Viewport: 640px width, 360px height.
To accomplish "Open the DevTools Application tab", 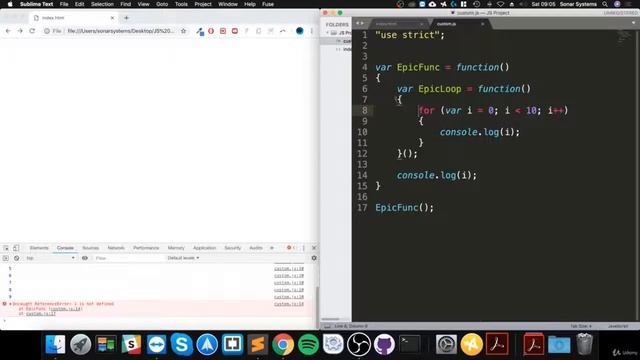I will 204,248.
